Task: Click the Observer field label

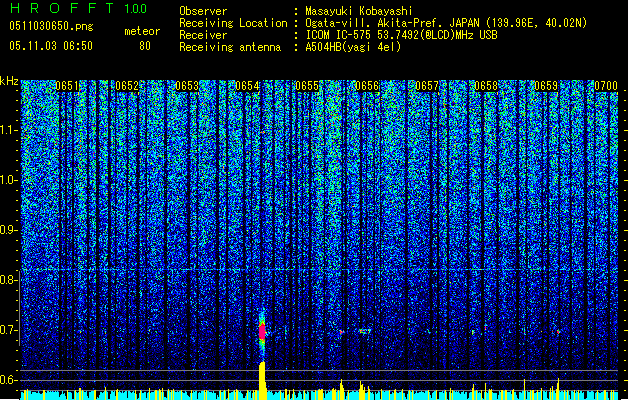Action: click(x=203, y=11)
